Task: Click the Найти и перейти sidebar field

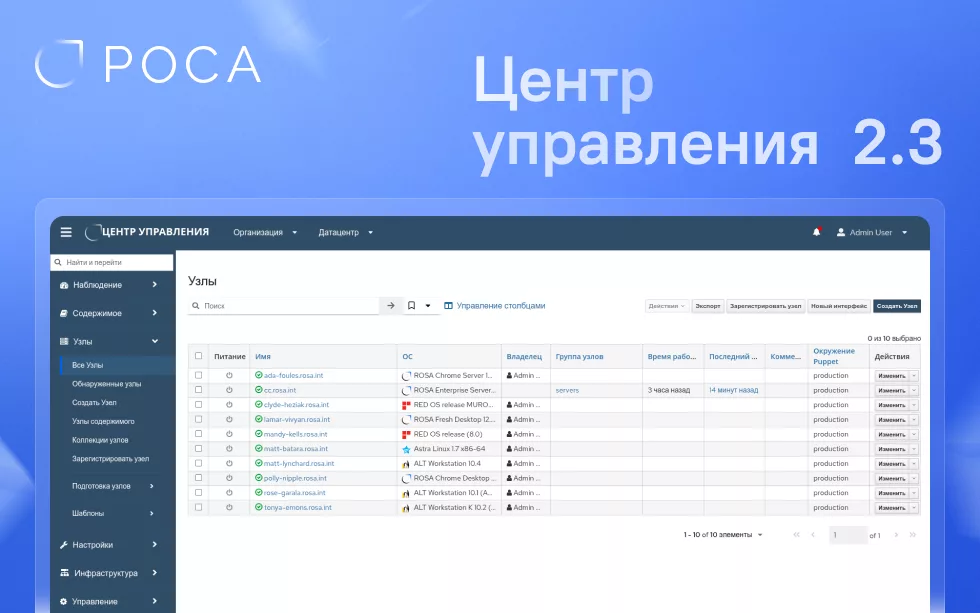Action: click(x=112, y=262)
